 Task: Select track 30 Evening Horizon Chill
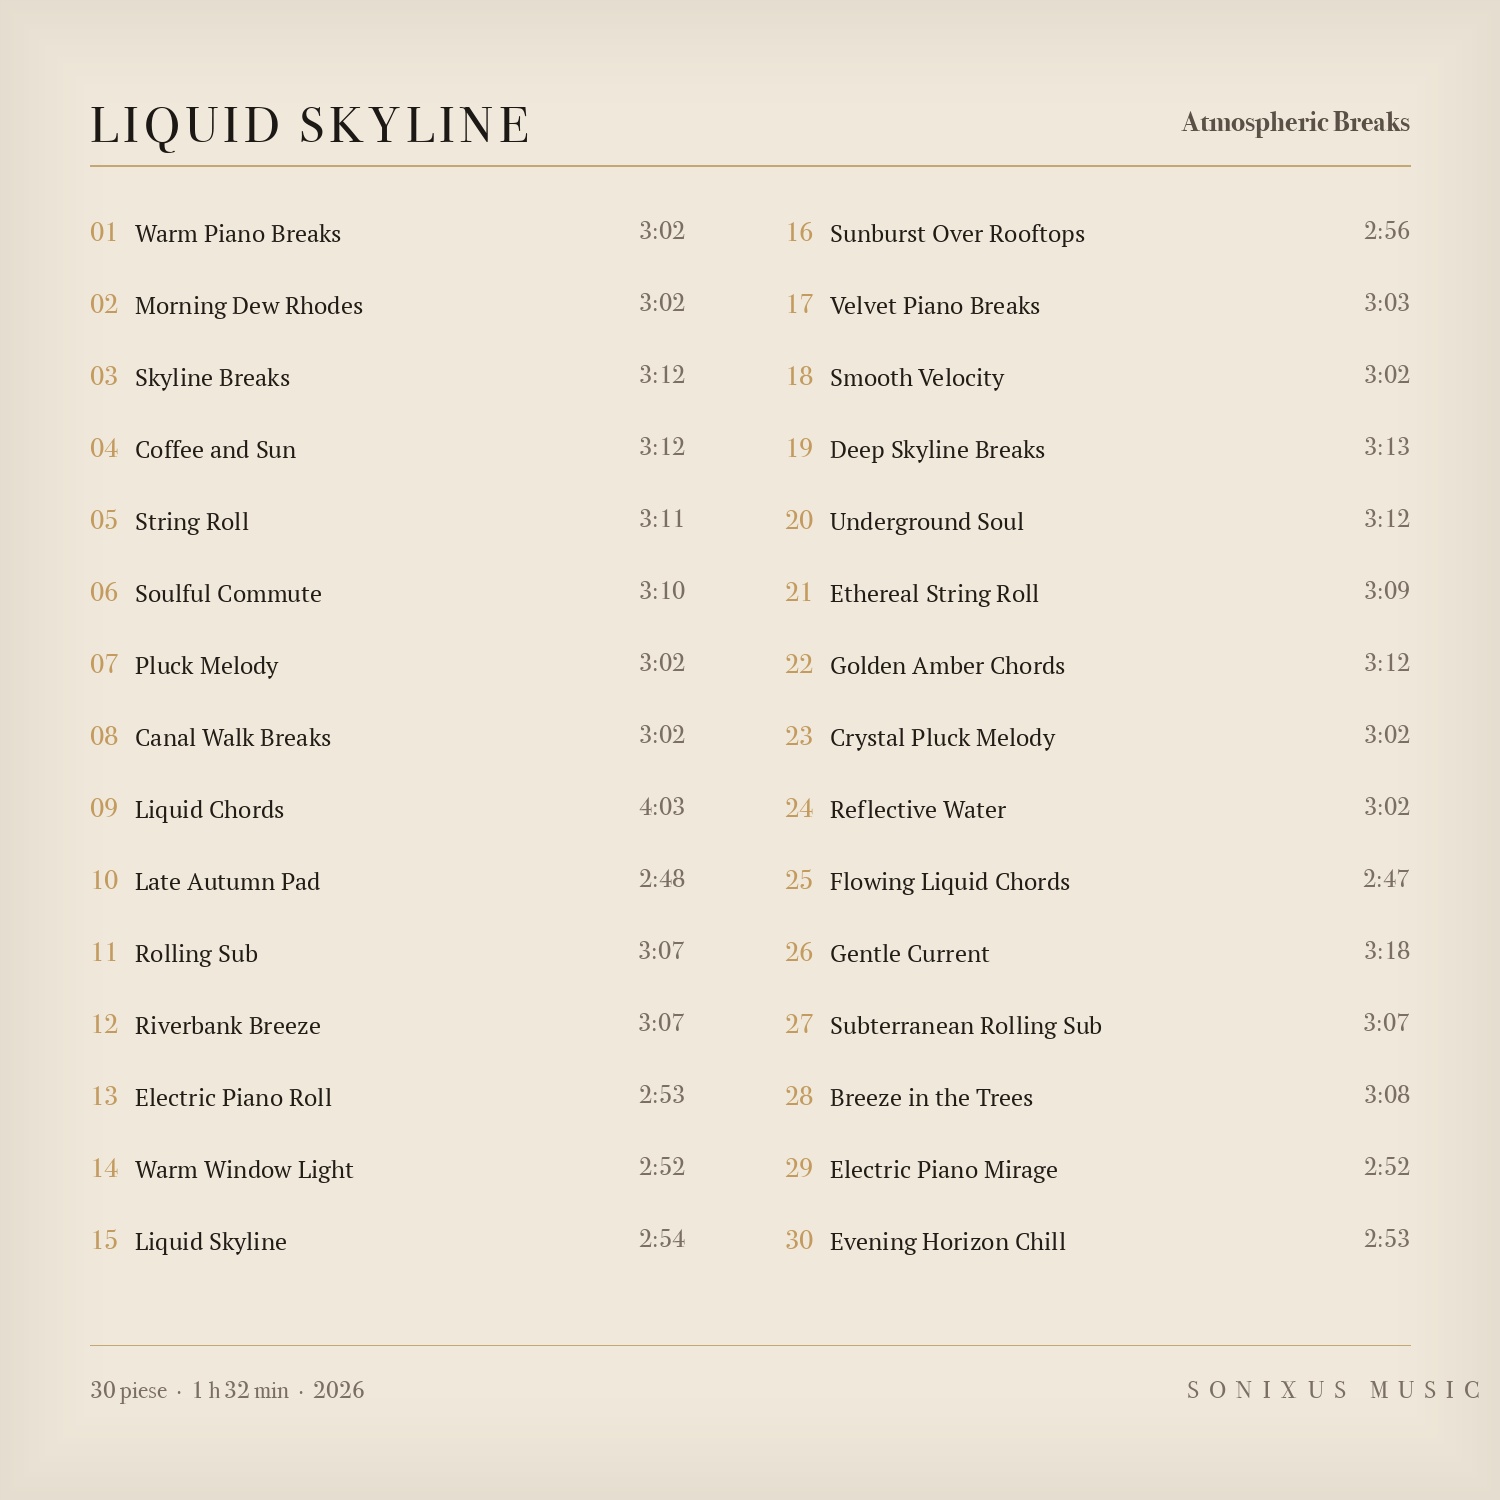1098,1240
